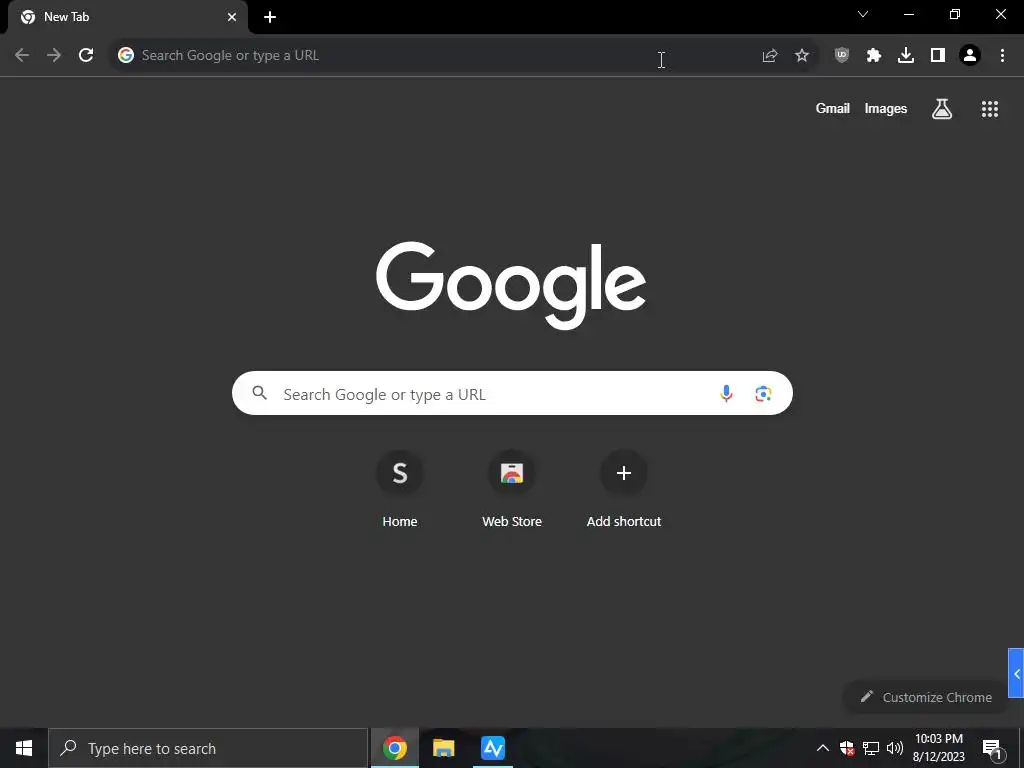The width and height of the screenshot is (1024, 768).
Task: Click the Google logo
Action: (x=511, y=285)
